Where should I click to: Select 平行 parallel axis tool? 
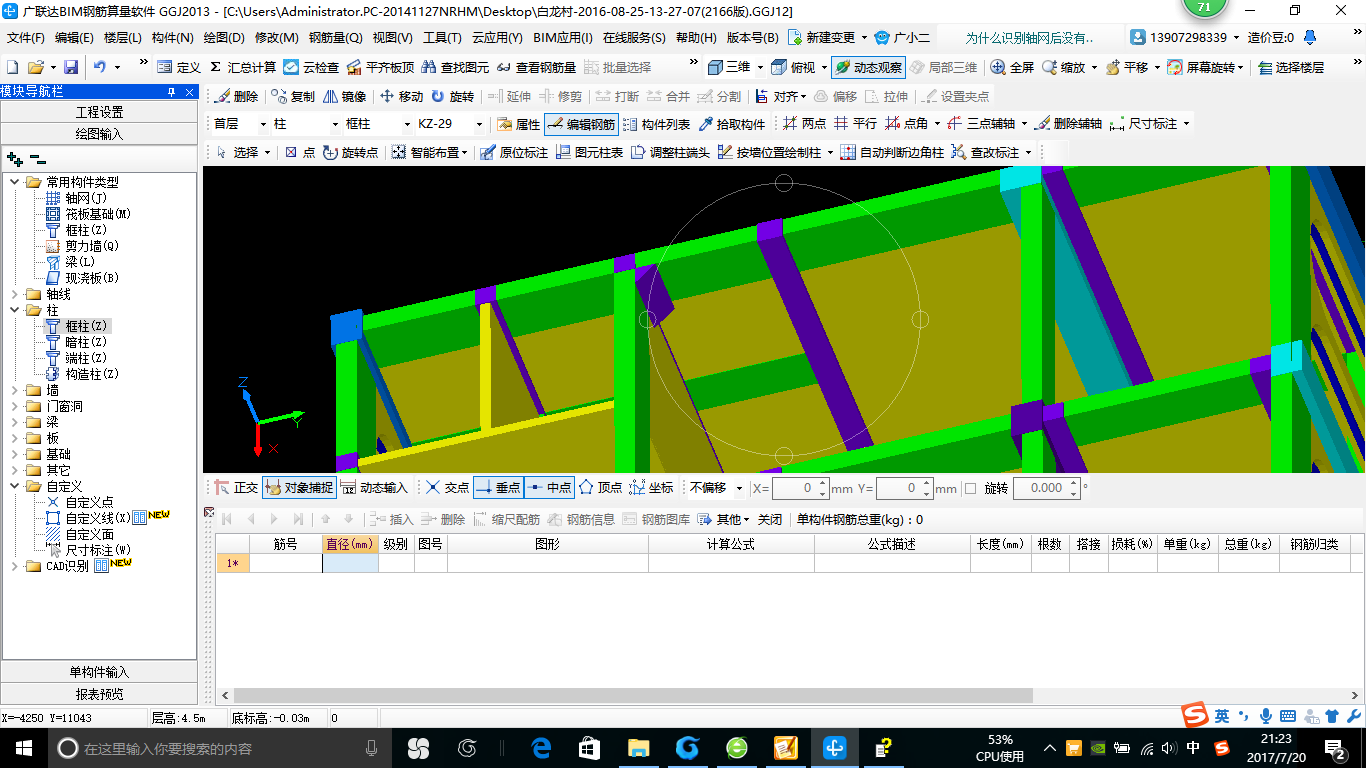(x=855, y=124)
